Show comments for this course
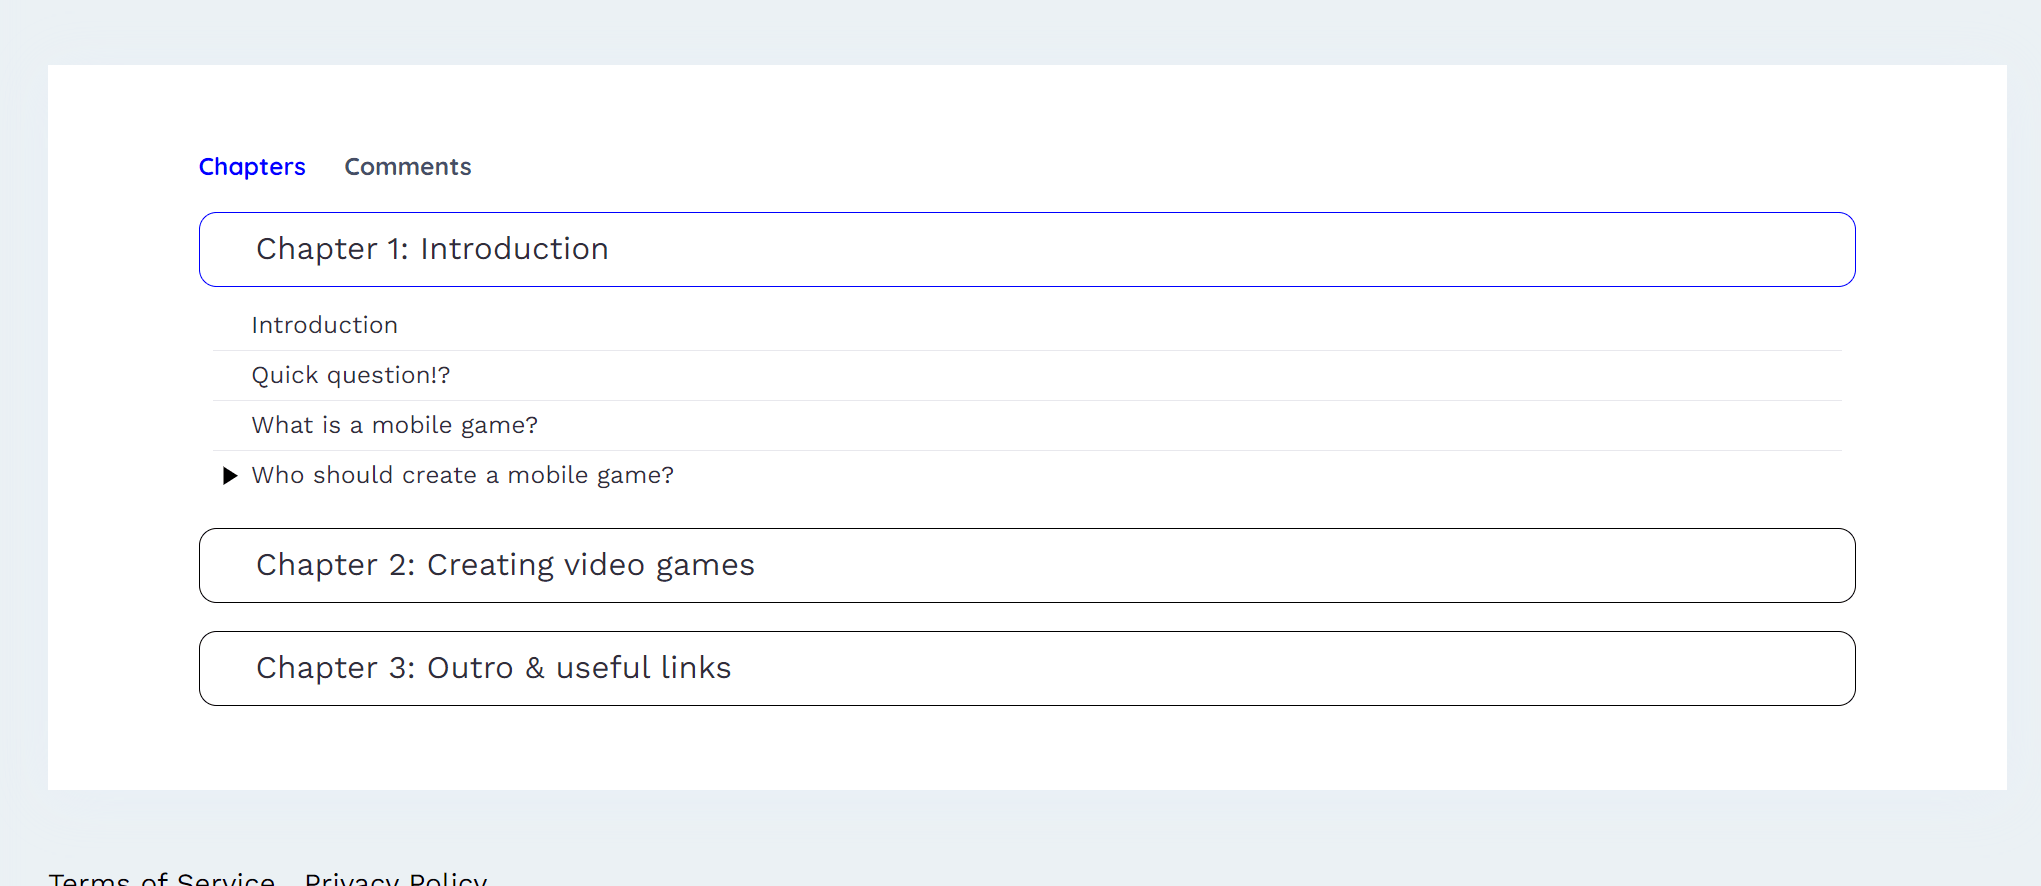This screenshot has width=2041, height=886. tap(407, 167)
